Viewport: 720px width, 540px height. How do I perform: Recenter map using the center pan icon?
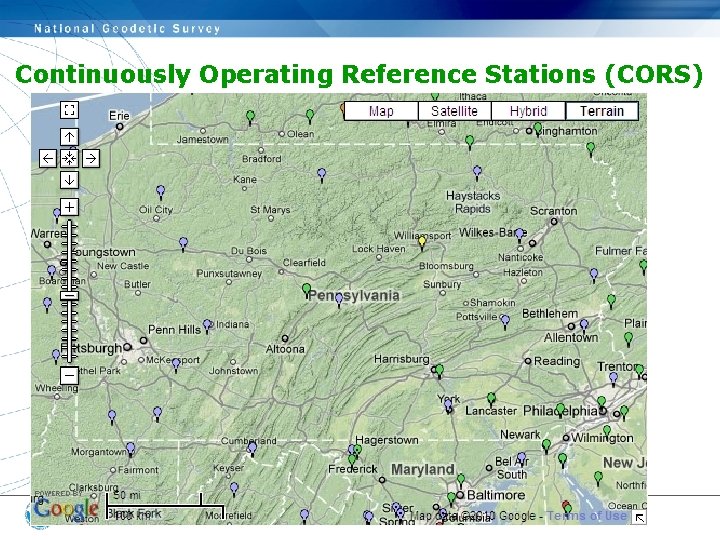pos(69,158)
